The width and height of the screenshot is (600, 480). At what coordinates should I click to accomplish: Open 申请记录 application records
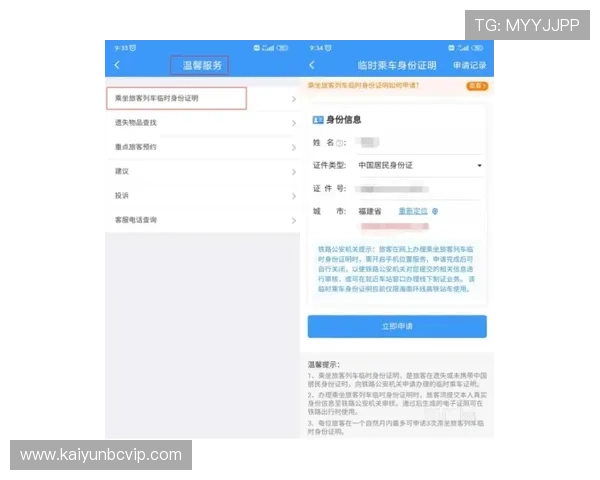point(470,65)
